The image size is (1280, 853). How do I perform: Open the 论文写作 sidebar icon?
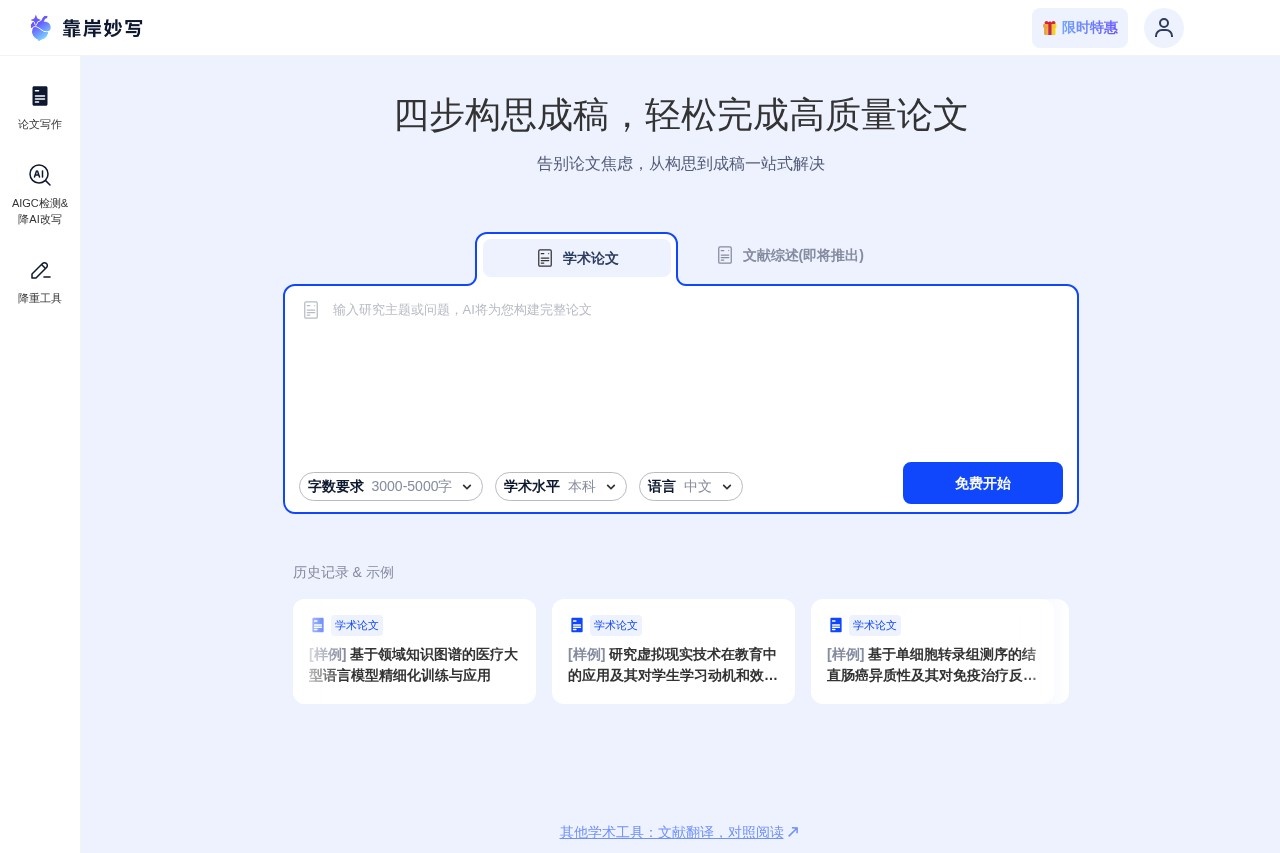[x=40, y=96]
